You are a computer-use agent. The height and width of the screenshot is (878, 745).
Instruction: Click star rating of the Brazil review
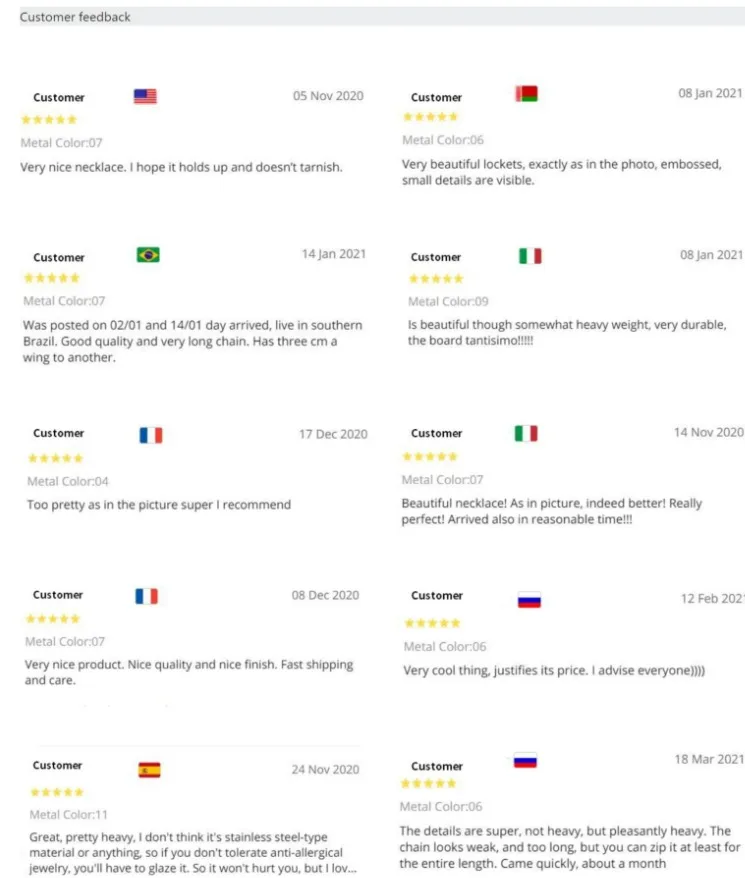[52, 278]
